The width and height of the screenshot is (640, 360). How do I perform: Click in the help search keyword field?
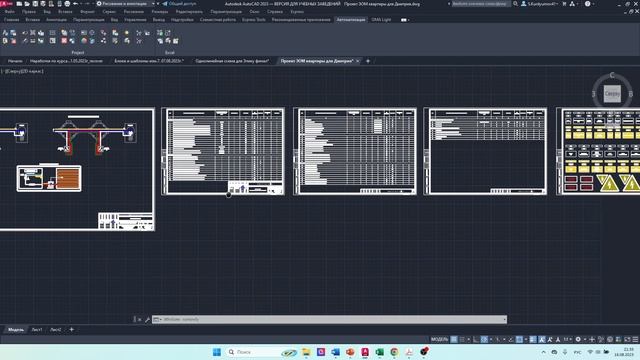(x=481, y=4)
